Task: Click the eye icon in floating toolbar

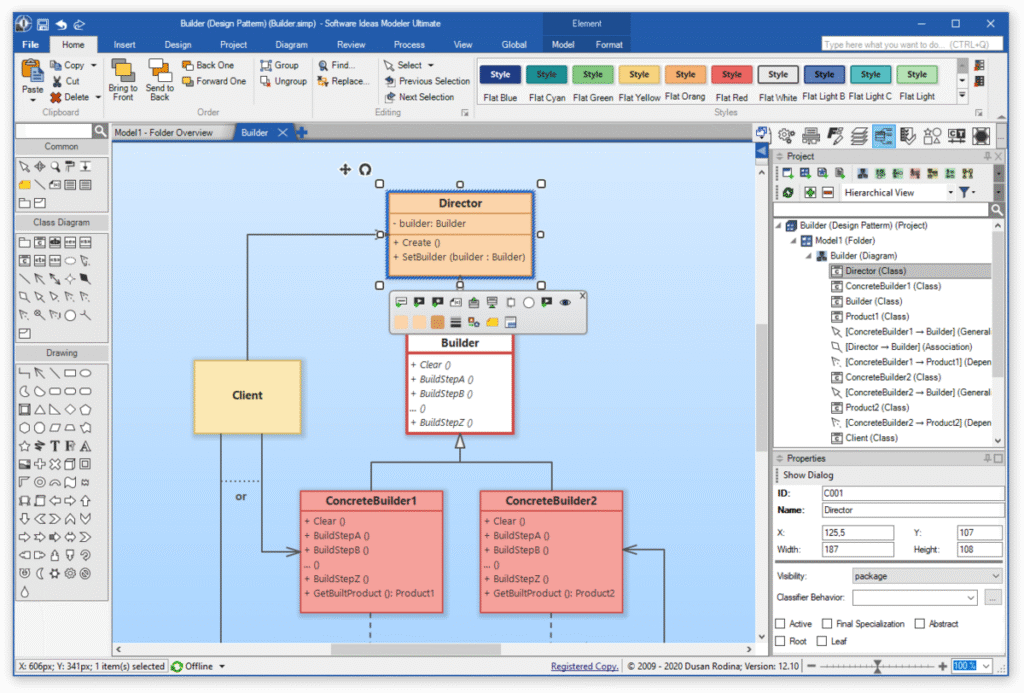Action: 565,302
